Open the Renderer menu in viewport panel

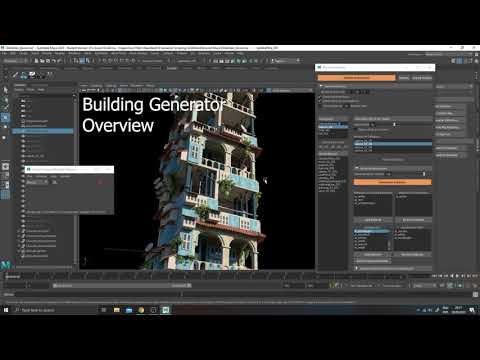[137, 86]
